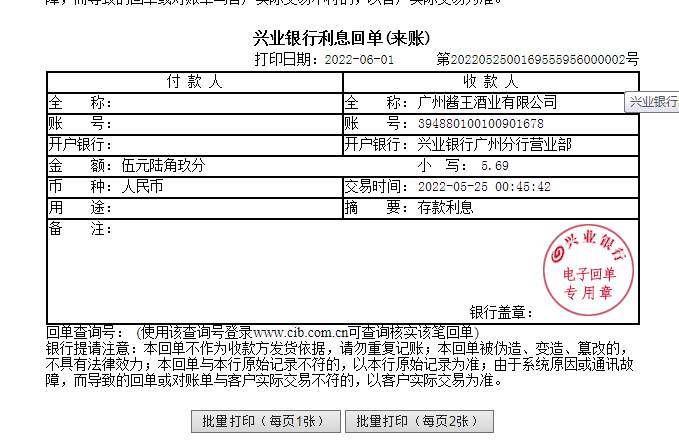The width and height of the screenshot is (679, 441).
Task: Click the 备注 remarks label
Action: [80, 229]
